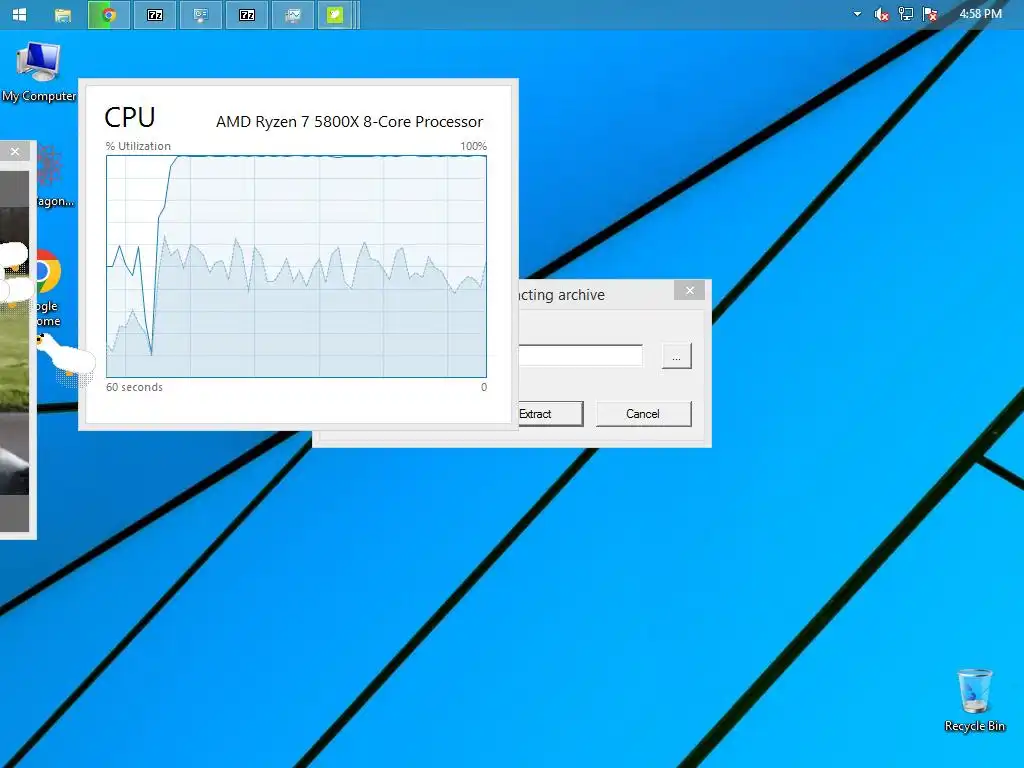The height and width of the screenshot is (768, 1024).
Task: Select the Recycle Bin desktop icon
Action: click(x=974, y=700)
